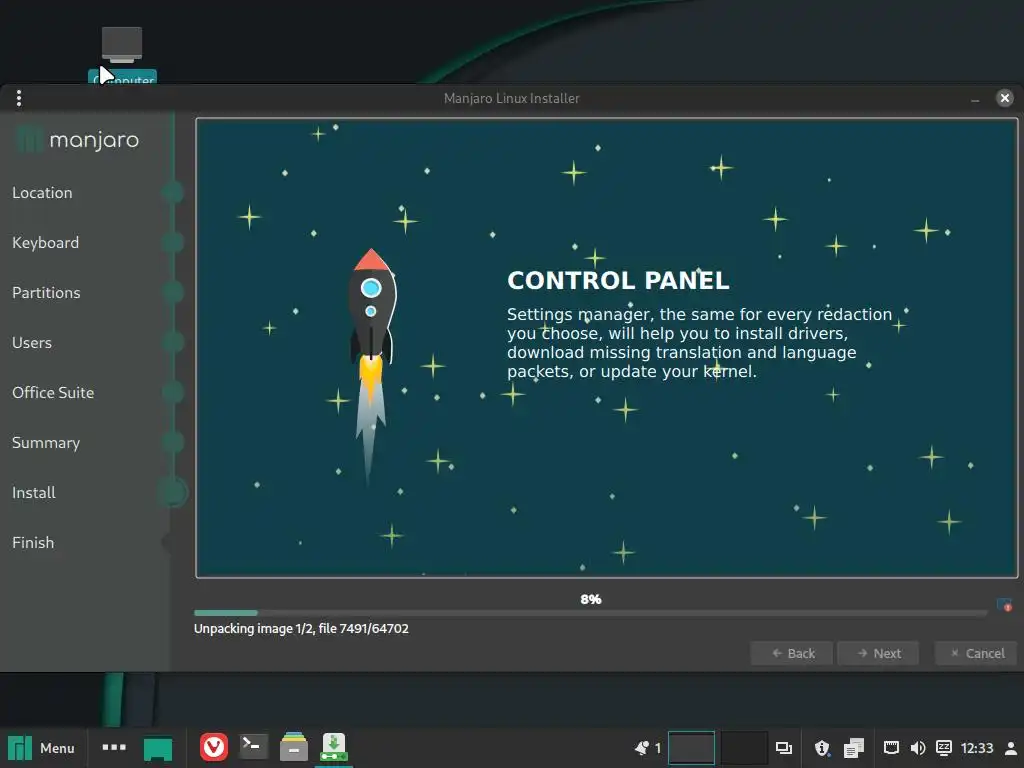Select the Location step in sidebar

pyautogui.click(x=42, y=193)
